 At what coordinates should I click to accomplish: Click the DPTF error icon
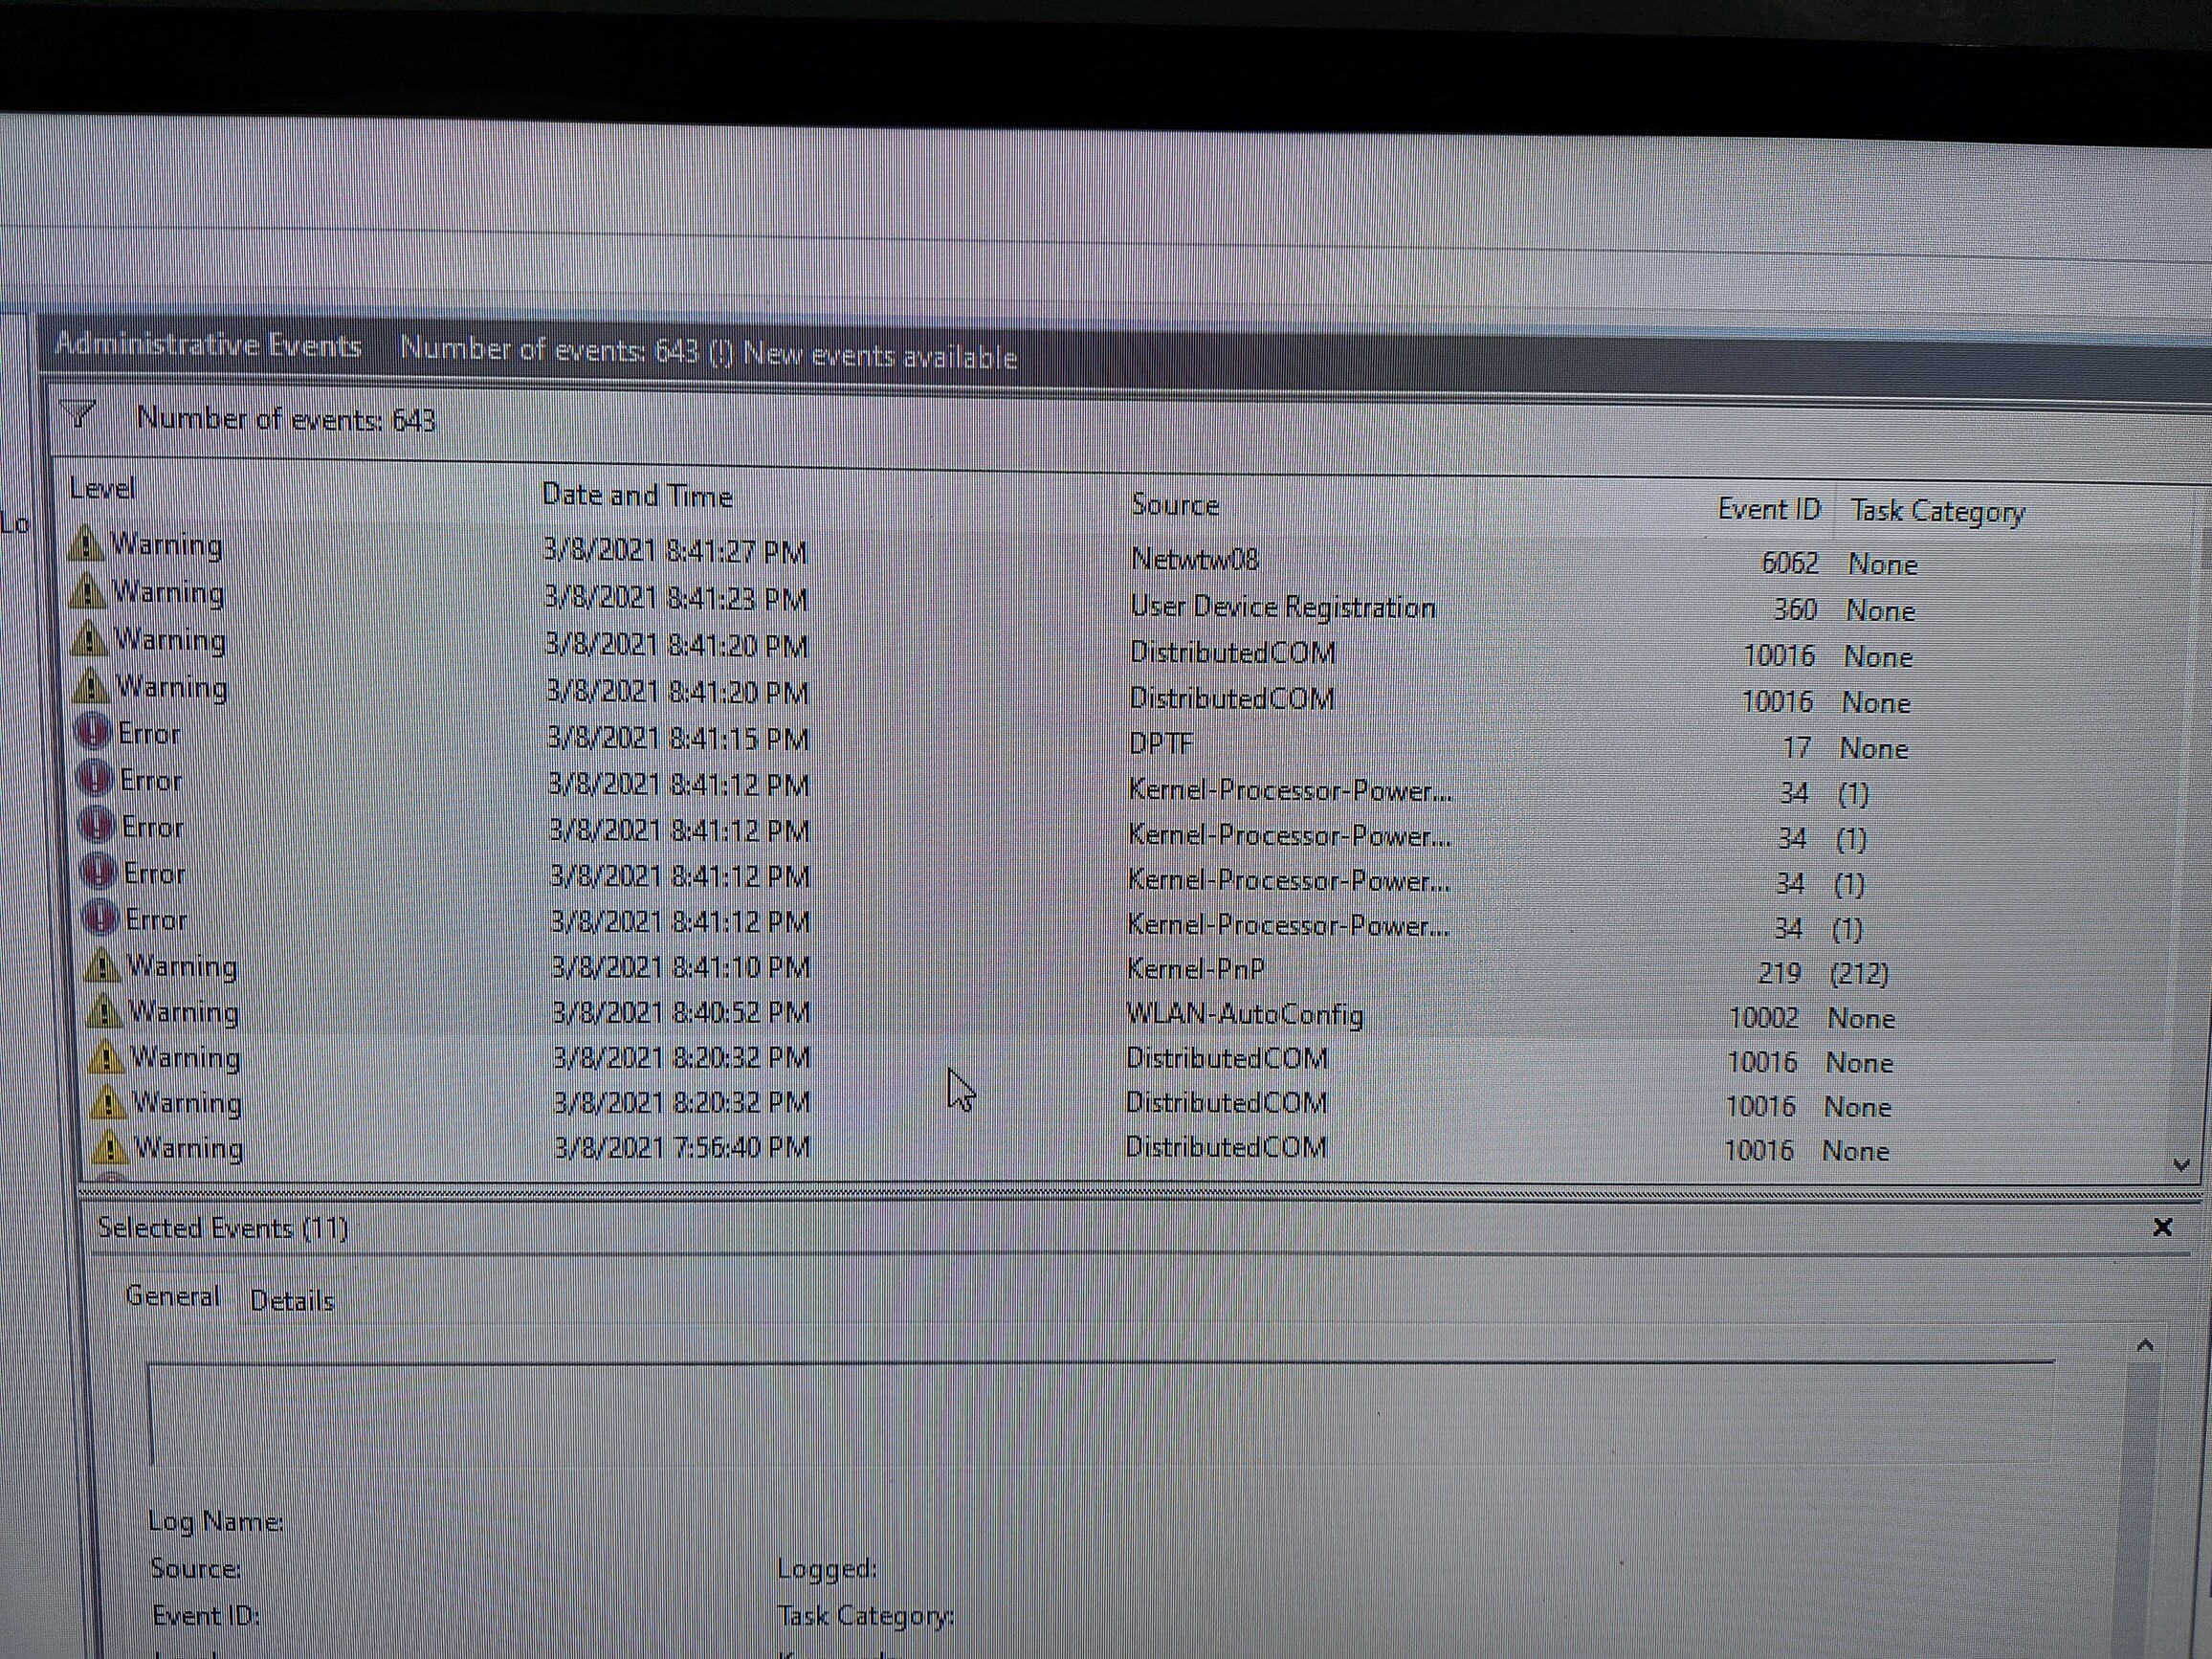tap(93, 733)
